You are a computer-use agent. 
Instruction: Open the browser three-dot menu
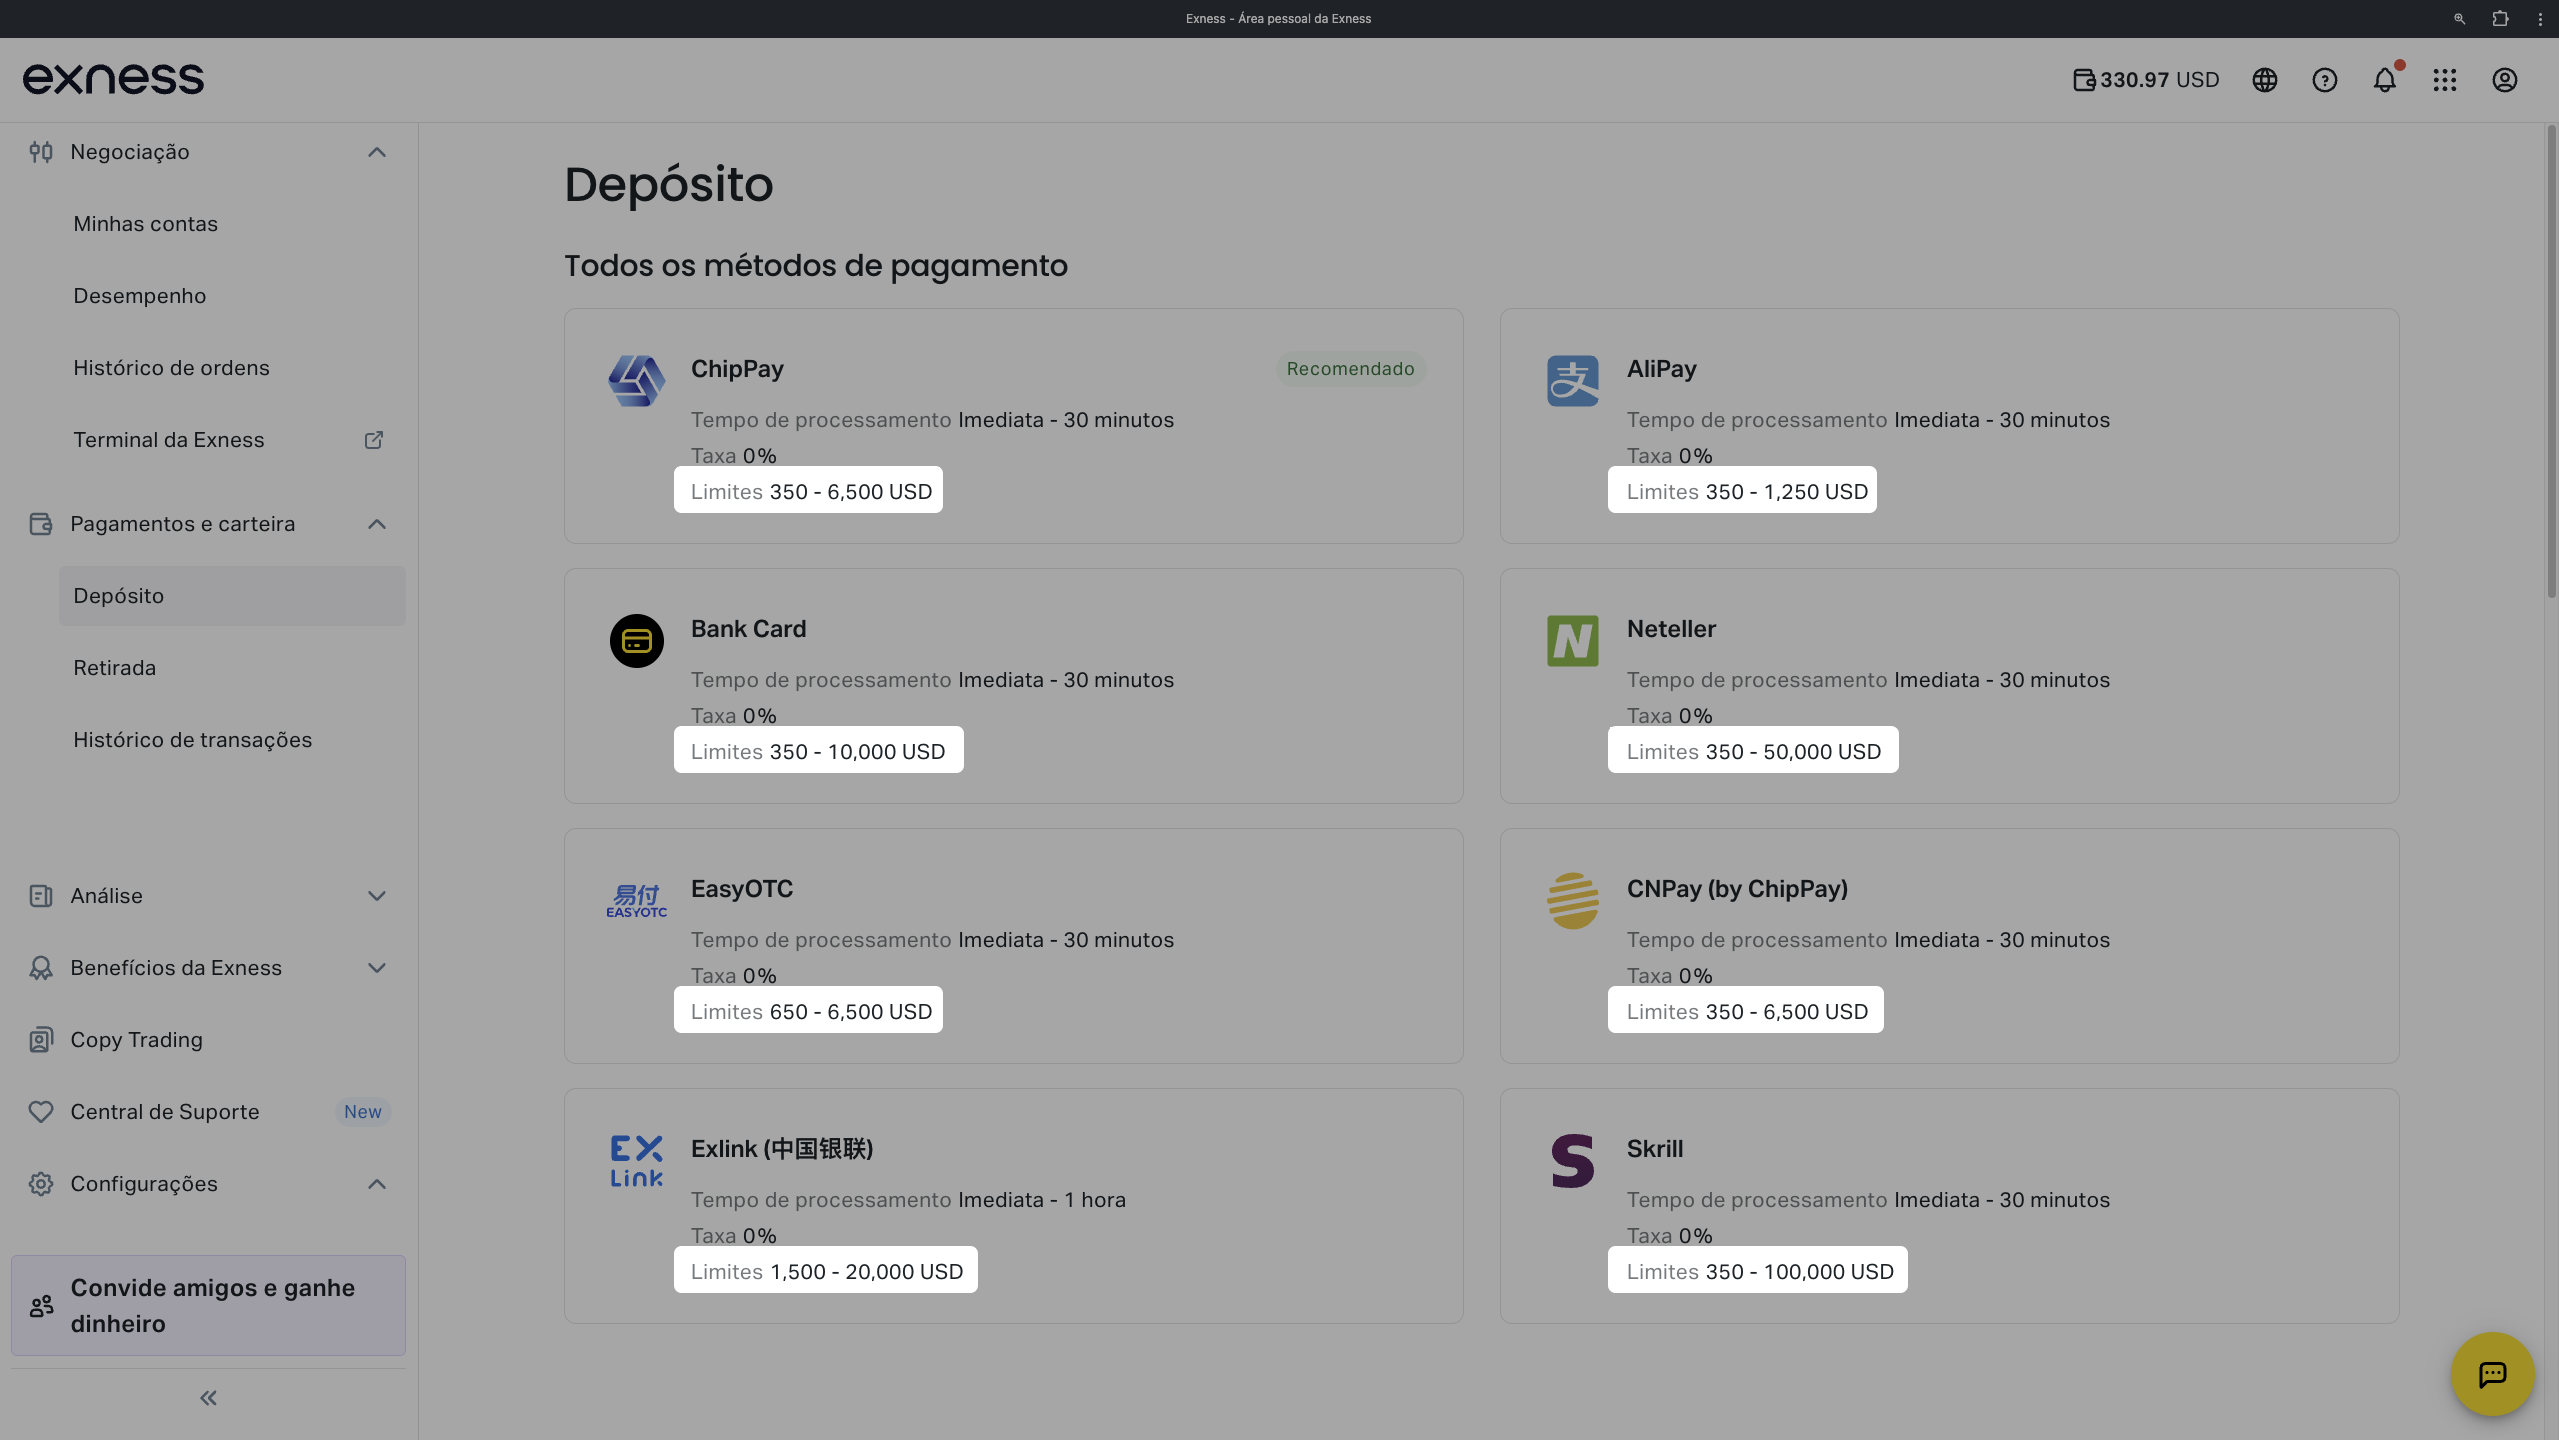tap(2540, 19)
